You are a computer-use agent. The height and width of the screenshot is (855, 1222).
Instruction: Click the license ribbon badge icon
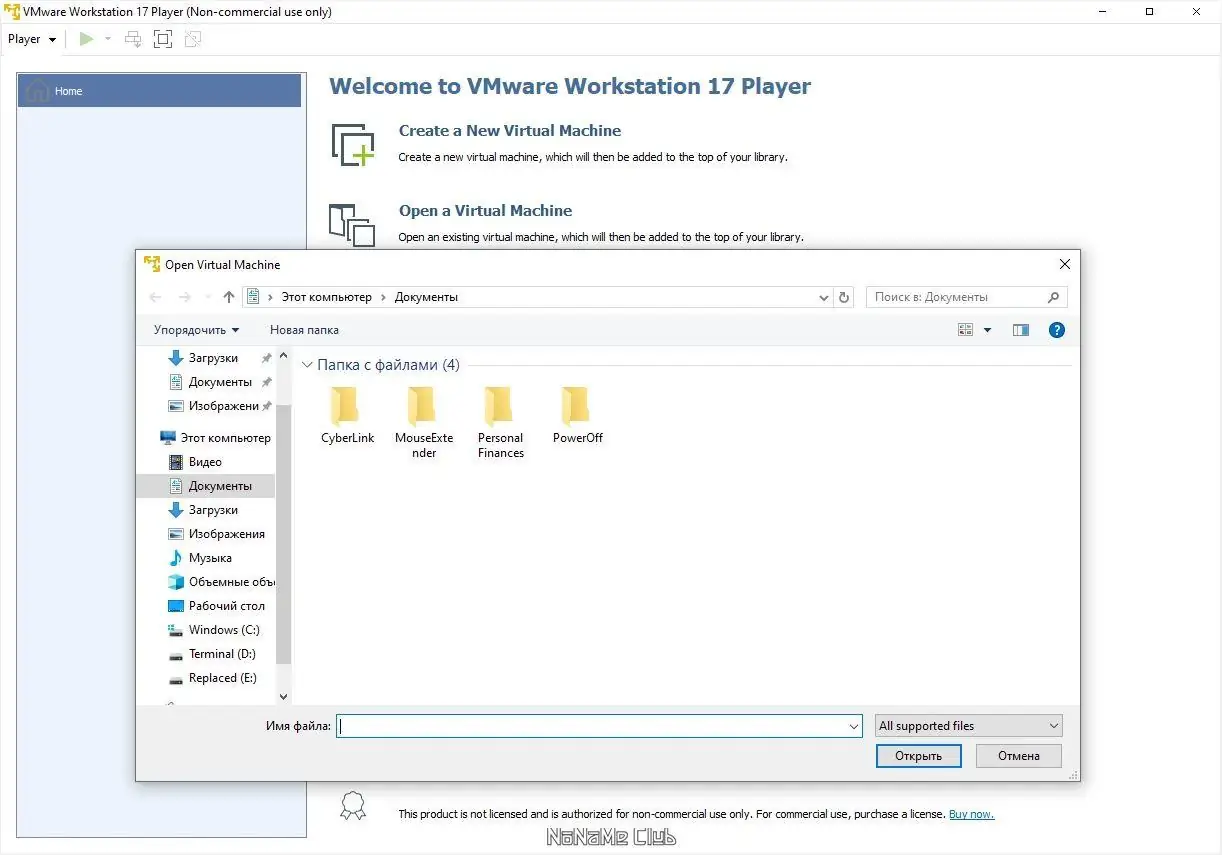pyautogui.click(x=352, y=806)
